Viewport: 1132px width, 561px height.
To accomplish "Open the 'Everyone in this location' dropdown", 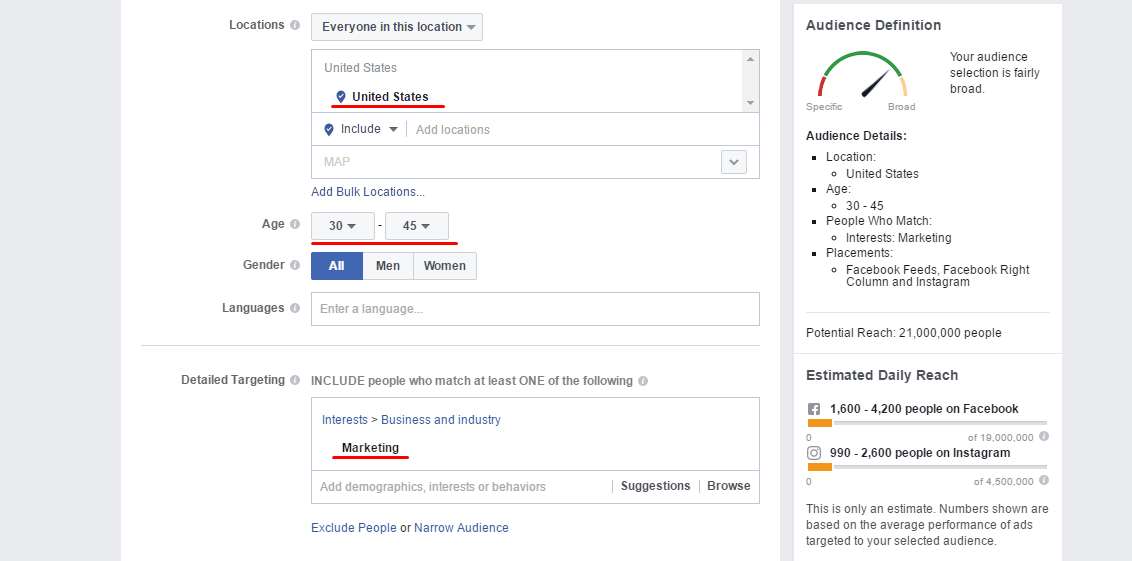I will [397, 27].
